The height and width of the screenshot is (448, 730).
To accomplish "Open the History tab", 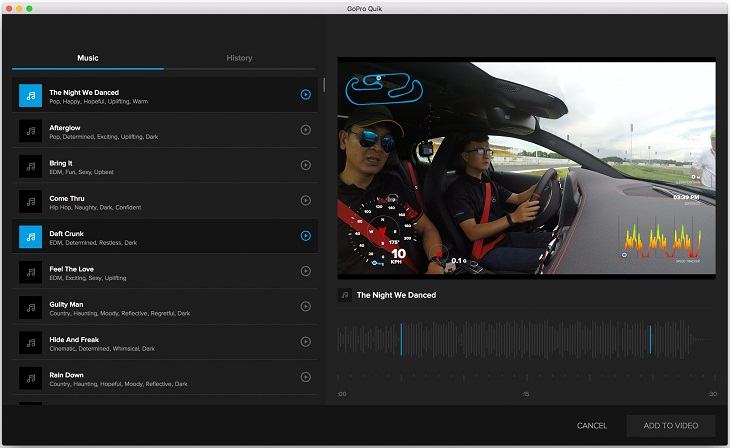I will point(239,58).
